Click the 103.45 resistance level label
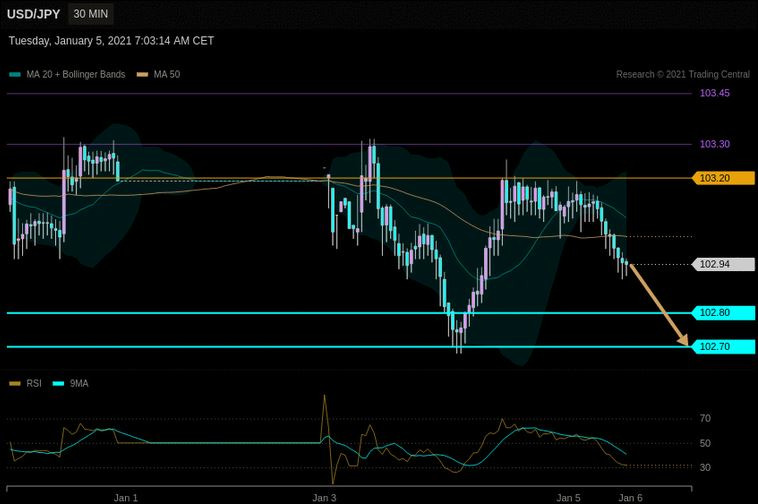Image resolution: width=758 pixels, height=504 pixels. point(714,93)
